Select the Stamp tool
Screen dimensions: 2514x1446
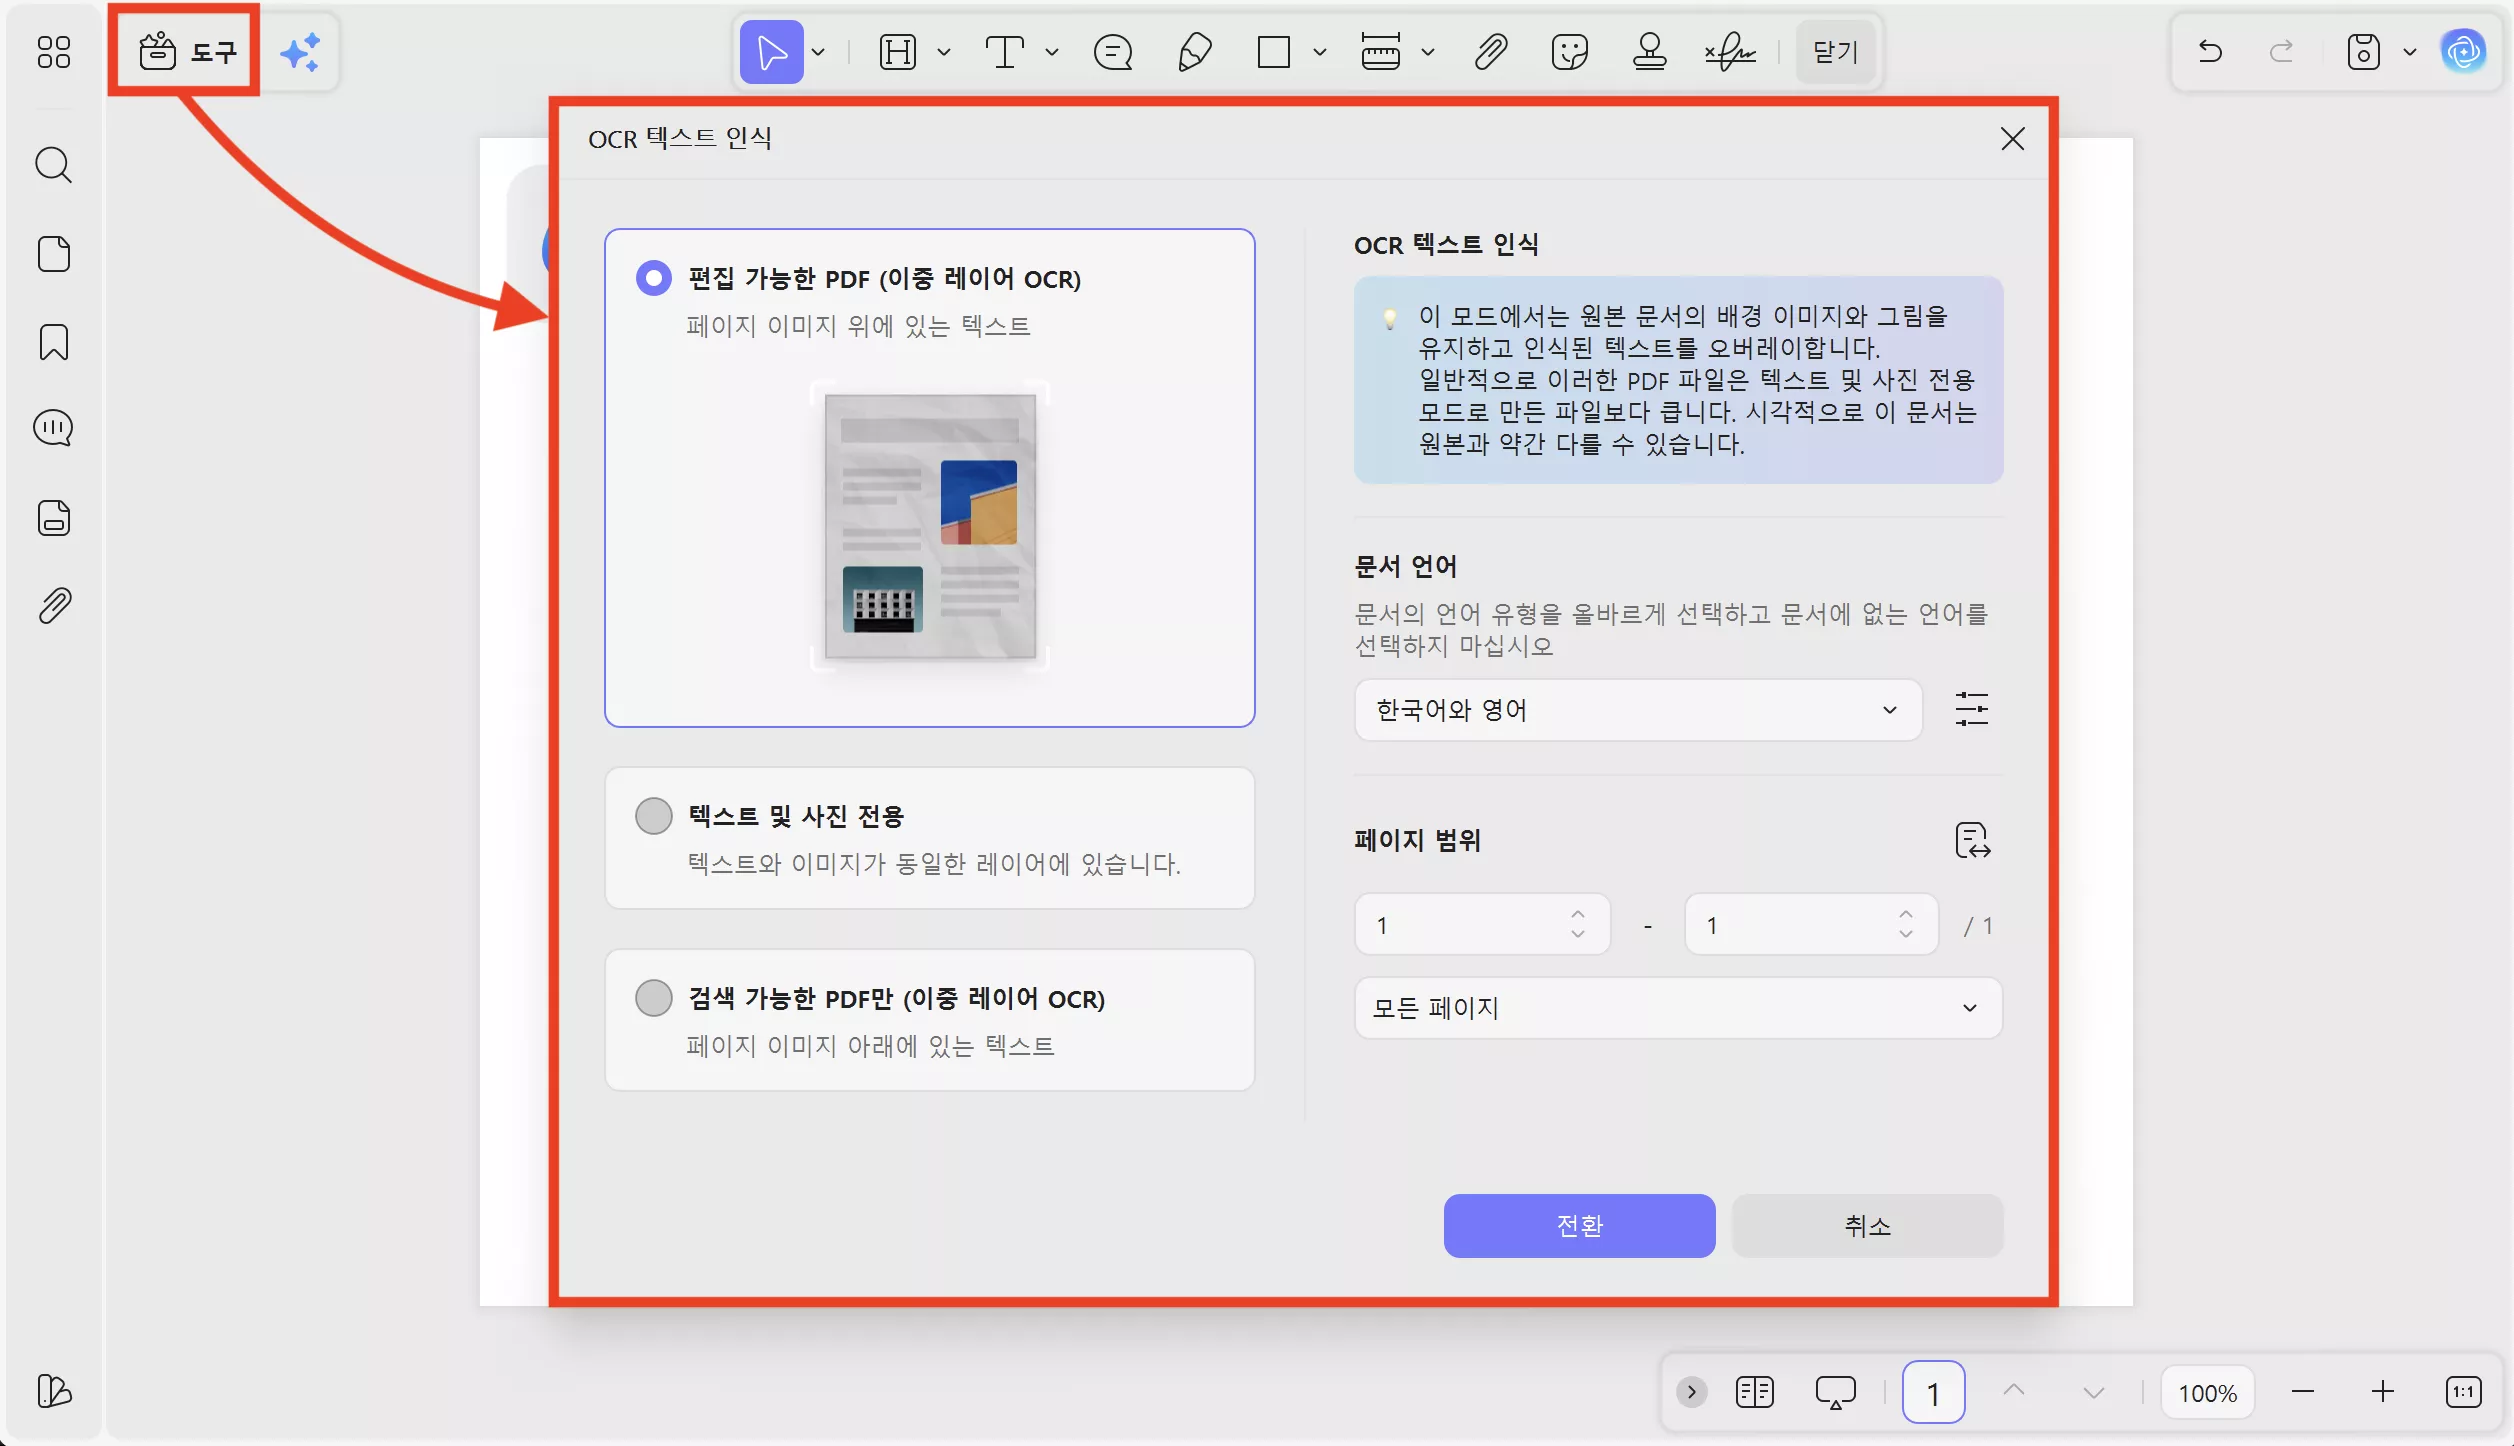click(1649, 51)
